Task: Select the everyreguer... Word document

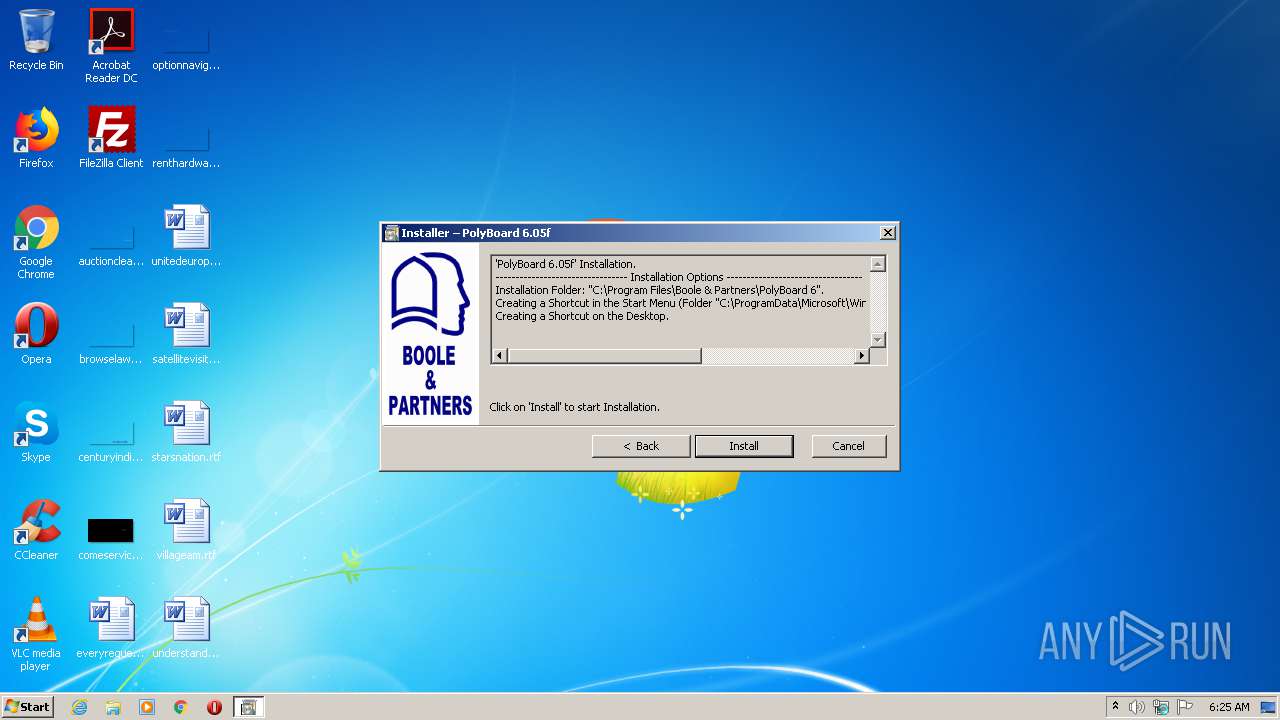Action: tap(111, 629)
